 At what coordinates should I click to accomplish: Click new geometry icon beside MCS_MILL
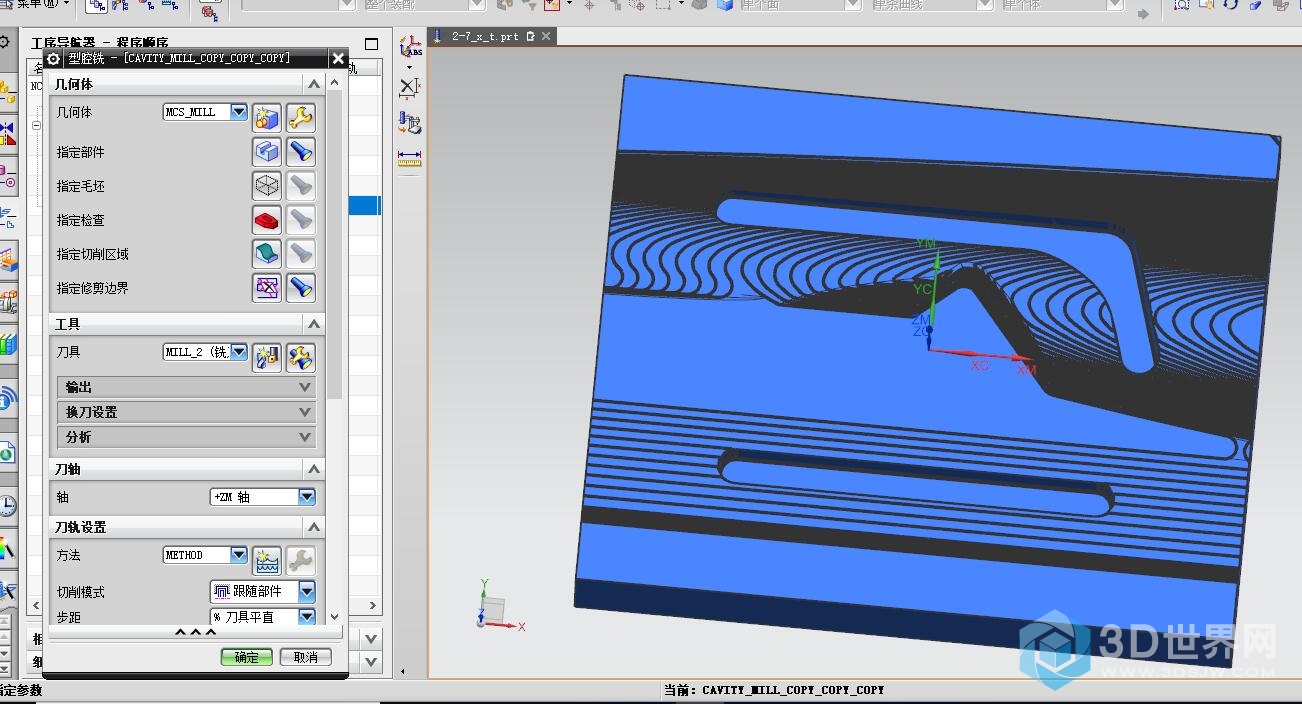pyautogui.click(x=266, y=118)
